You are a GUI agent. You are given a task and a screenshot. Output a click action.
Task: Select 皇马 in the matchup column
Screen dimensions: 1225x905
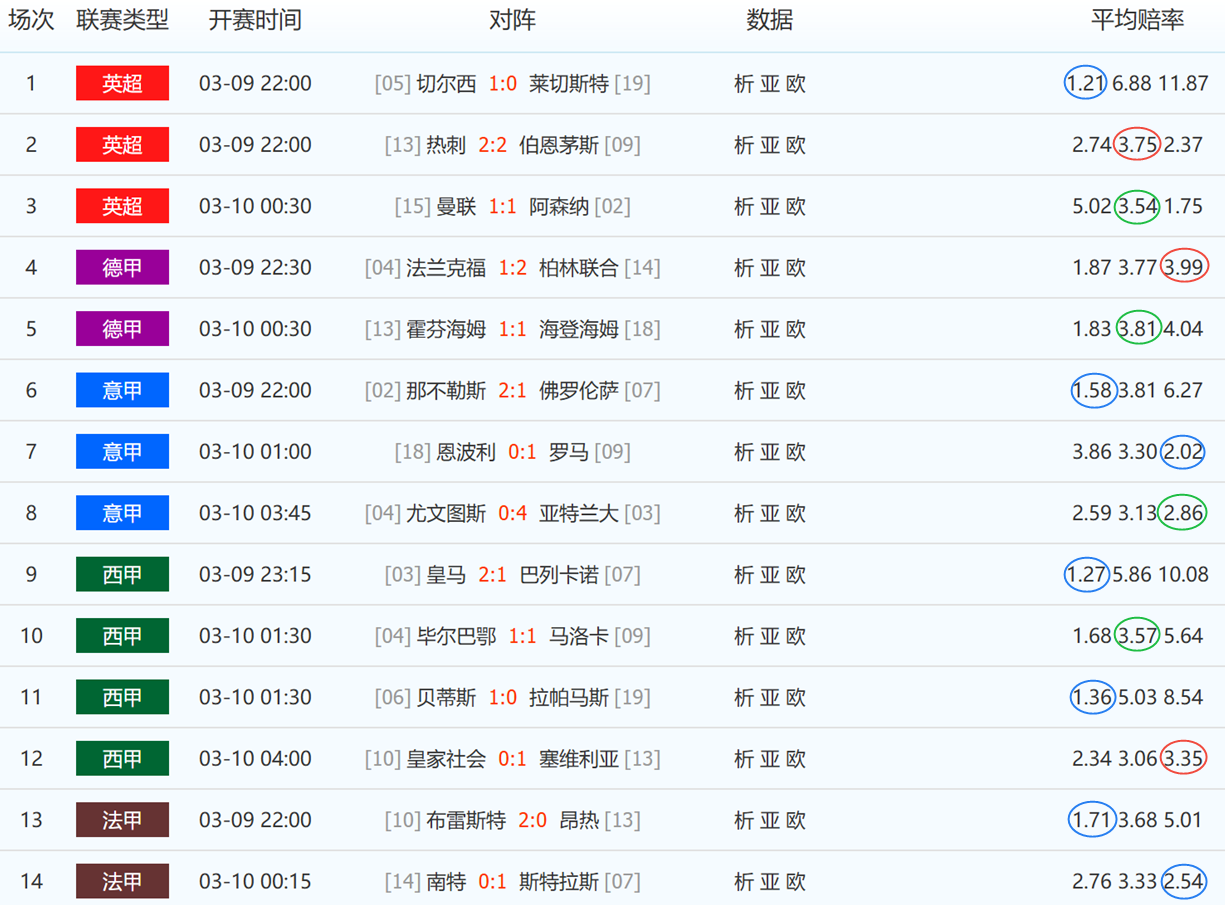tap(446, 575)
